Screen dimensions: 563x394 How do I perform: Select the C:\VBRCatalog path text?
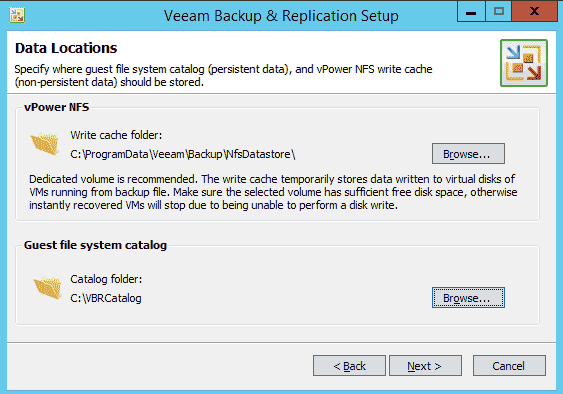coord(106,298)
